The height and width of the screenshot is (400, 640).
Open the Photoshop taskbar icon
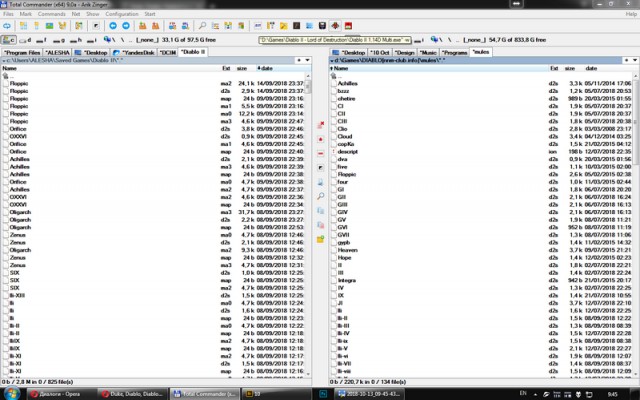pyautogui.click(x=323, y=394)
